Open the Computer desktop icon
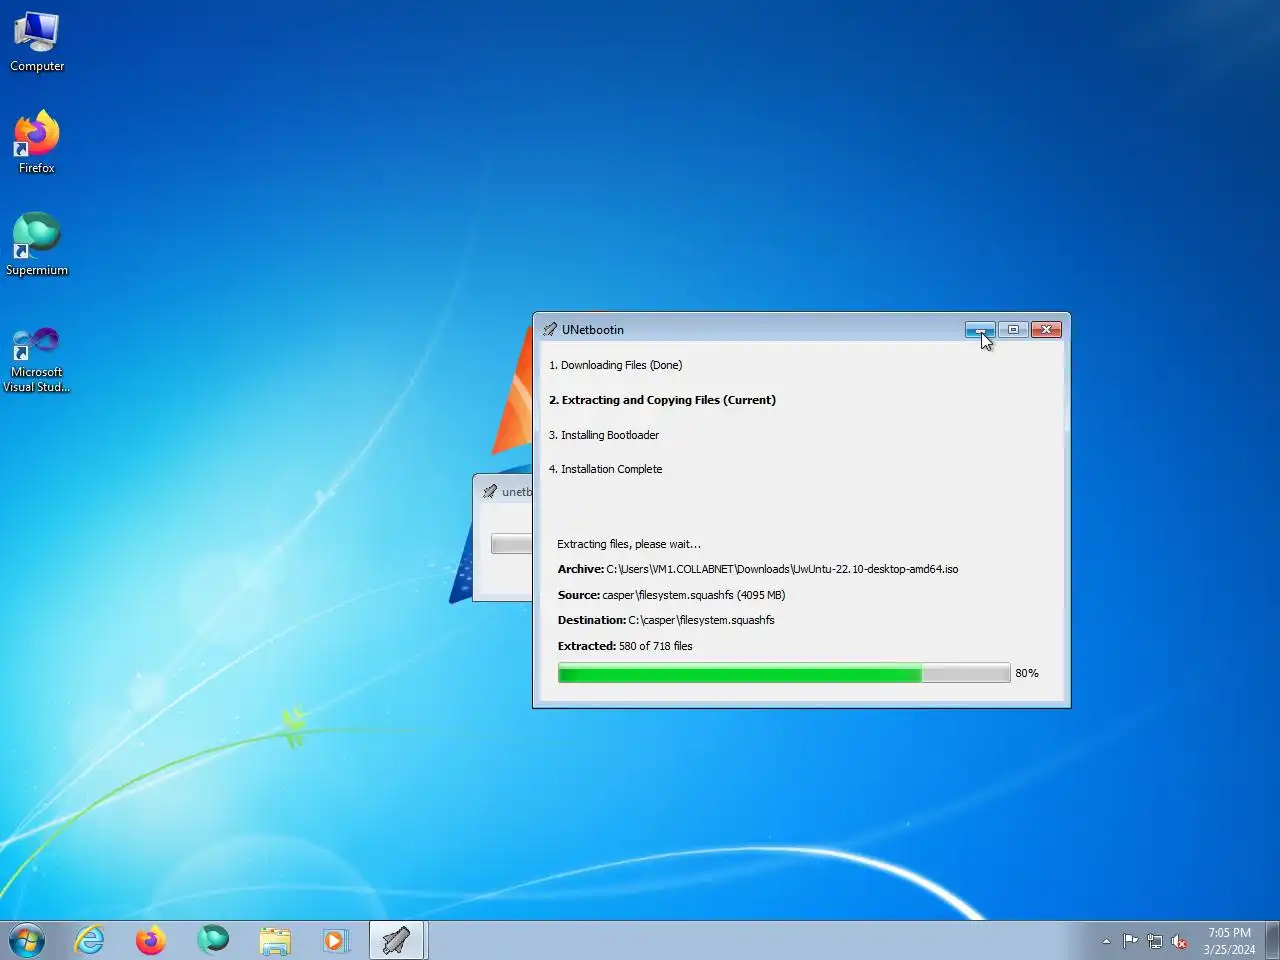 [37, 42]
